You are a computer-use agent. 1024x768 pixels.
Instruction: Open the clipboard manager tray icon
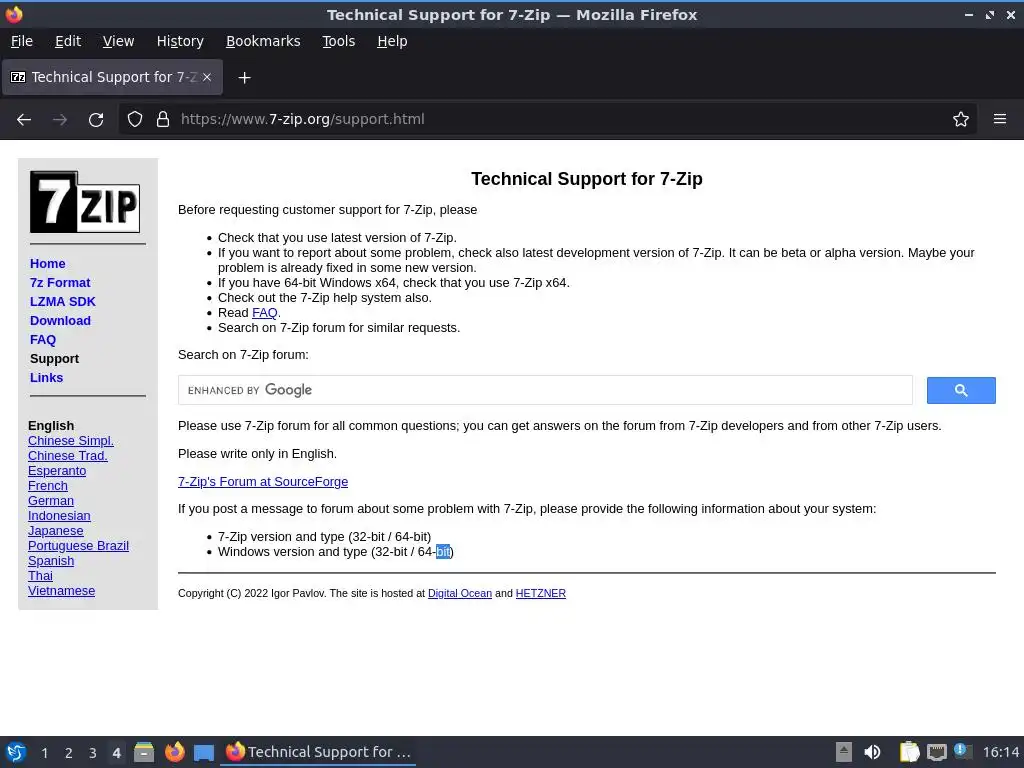tap(909, 752)
